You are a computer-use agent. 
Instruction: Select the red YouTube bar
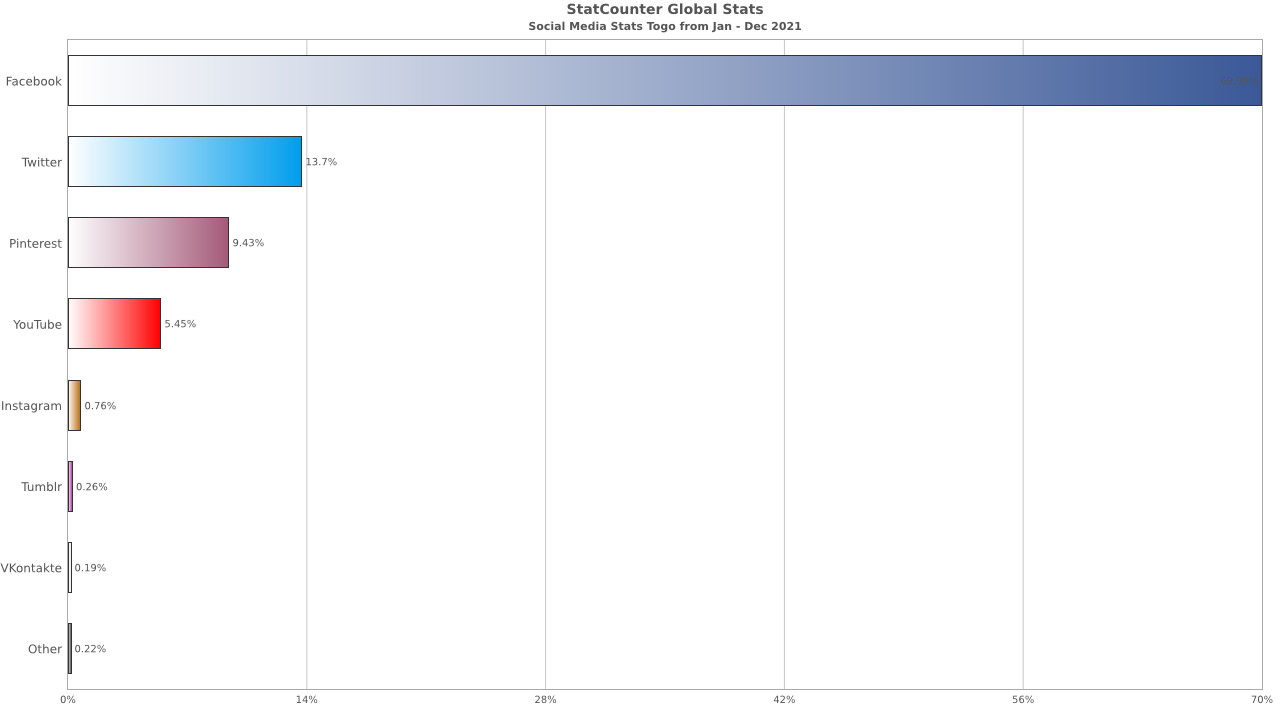114,324
